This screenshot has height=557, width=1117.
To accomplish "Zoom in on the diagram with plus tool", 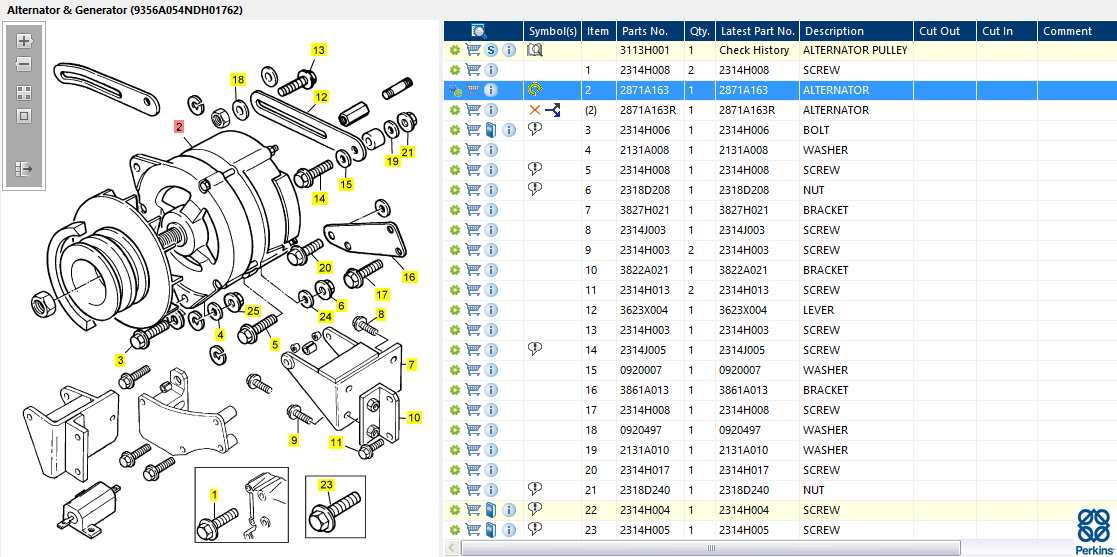I will (x=24, y=41).
